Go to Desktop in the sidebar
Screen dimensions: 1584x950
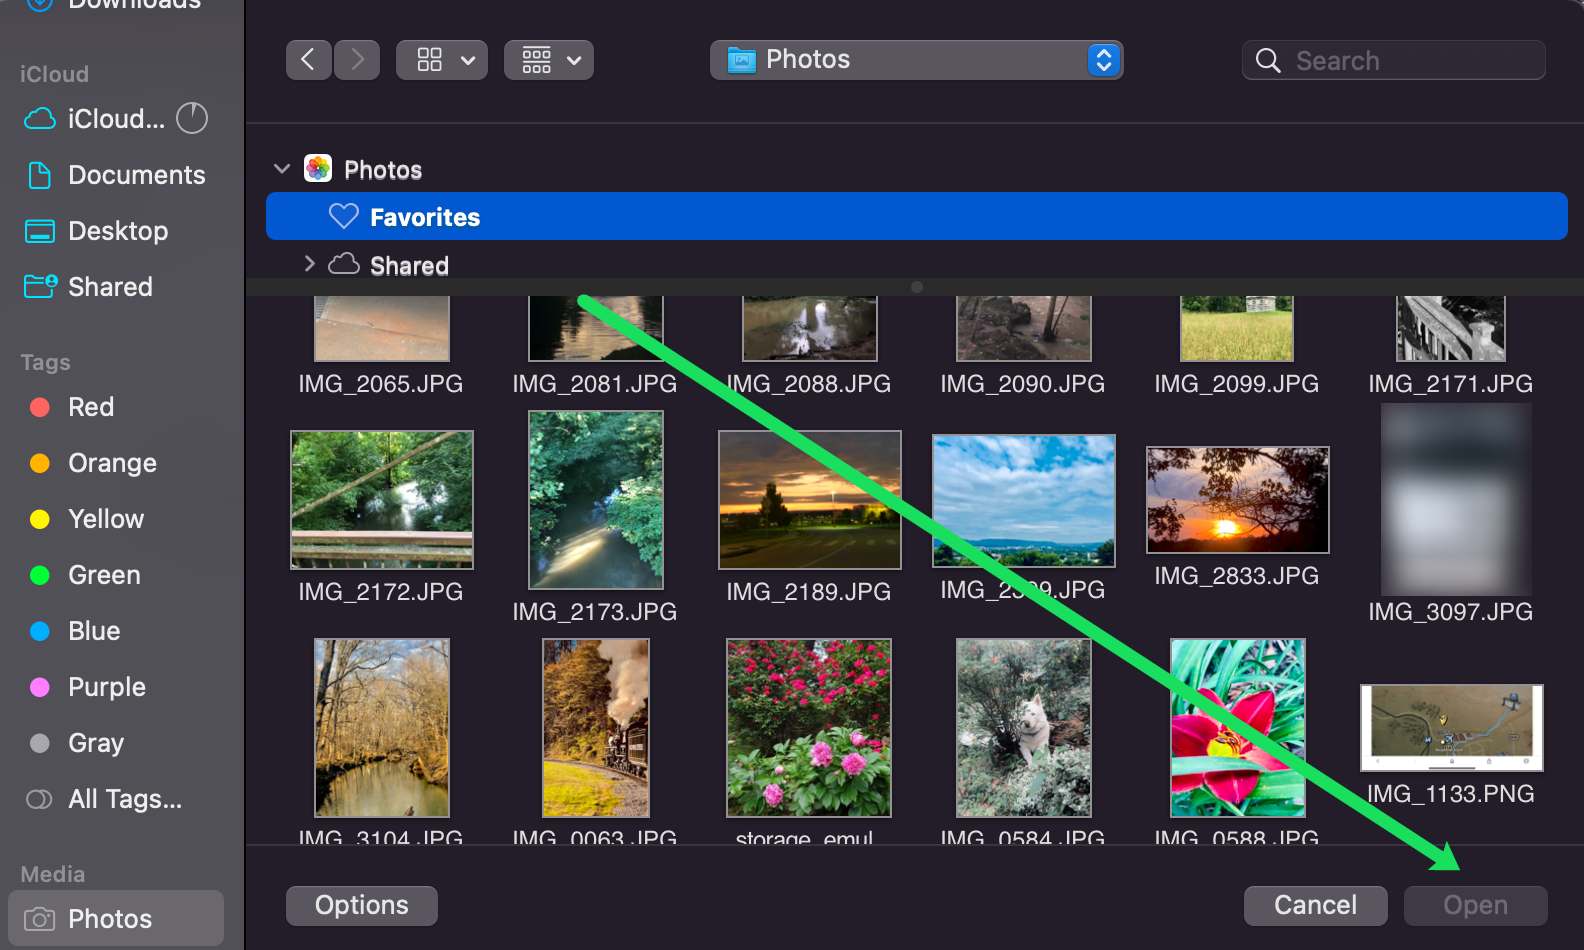pos(117,231)
